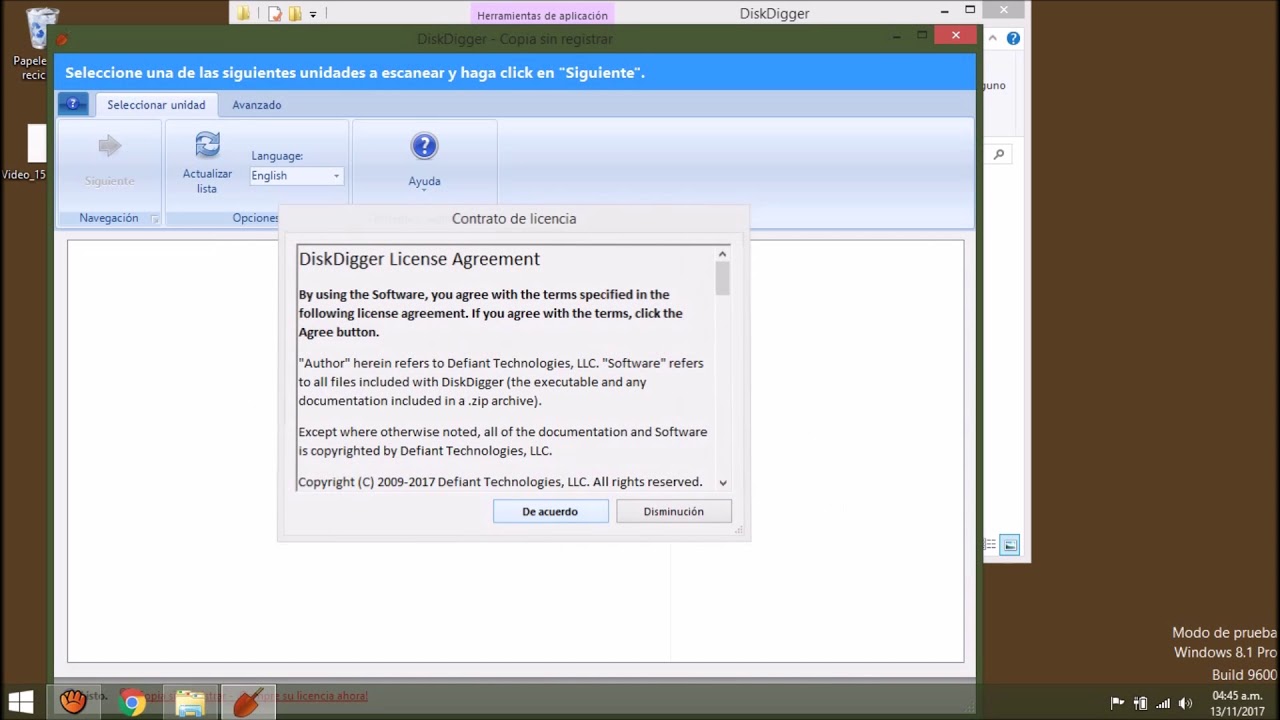Open the taskbar clock and date
This screenshot has height=720, width=1280.
click(x=1238, y=703)
